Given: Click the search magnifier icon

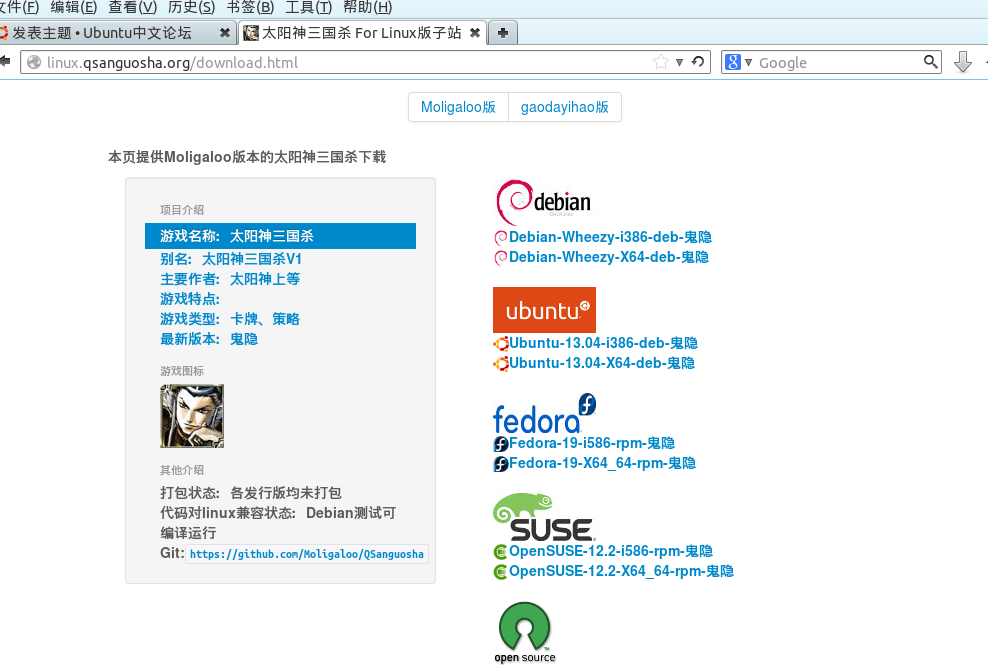Looking at the screenshot, I should click(x=931, y=62).
